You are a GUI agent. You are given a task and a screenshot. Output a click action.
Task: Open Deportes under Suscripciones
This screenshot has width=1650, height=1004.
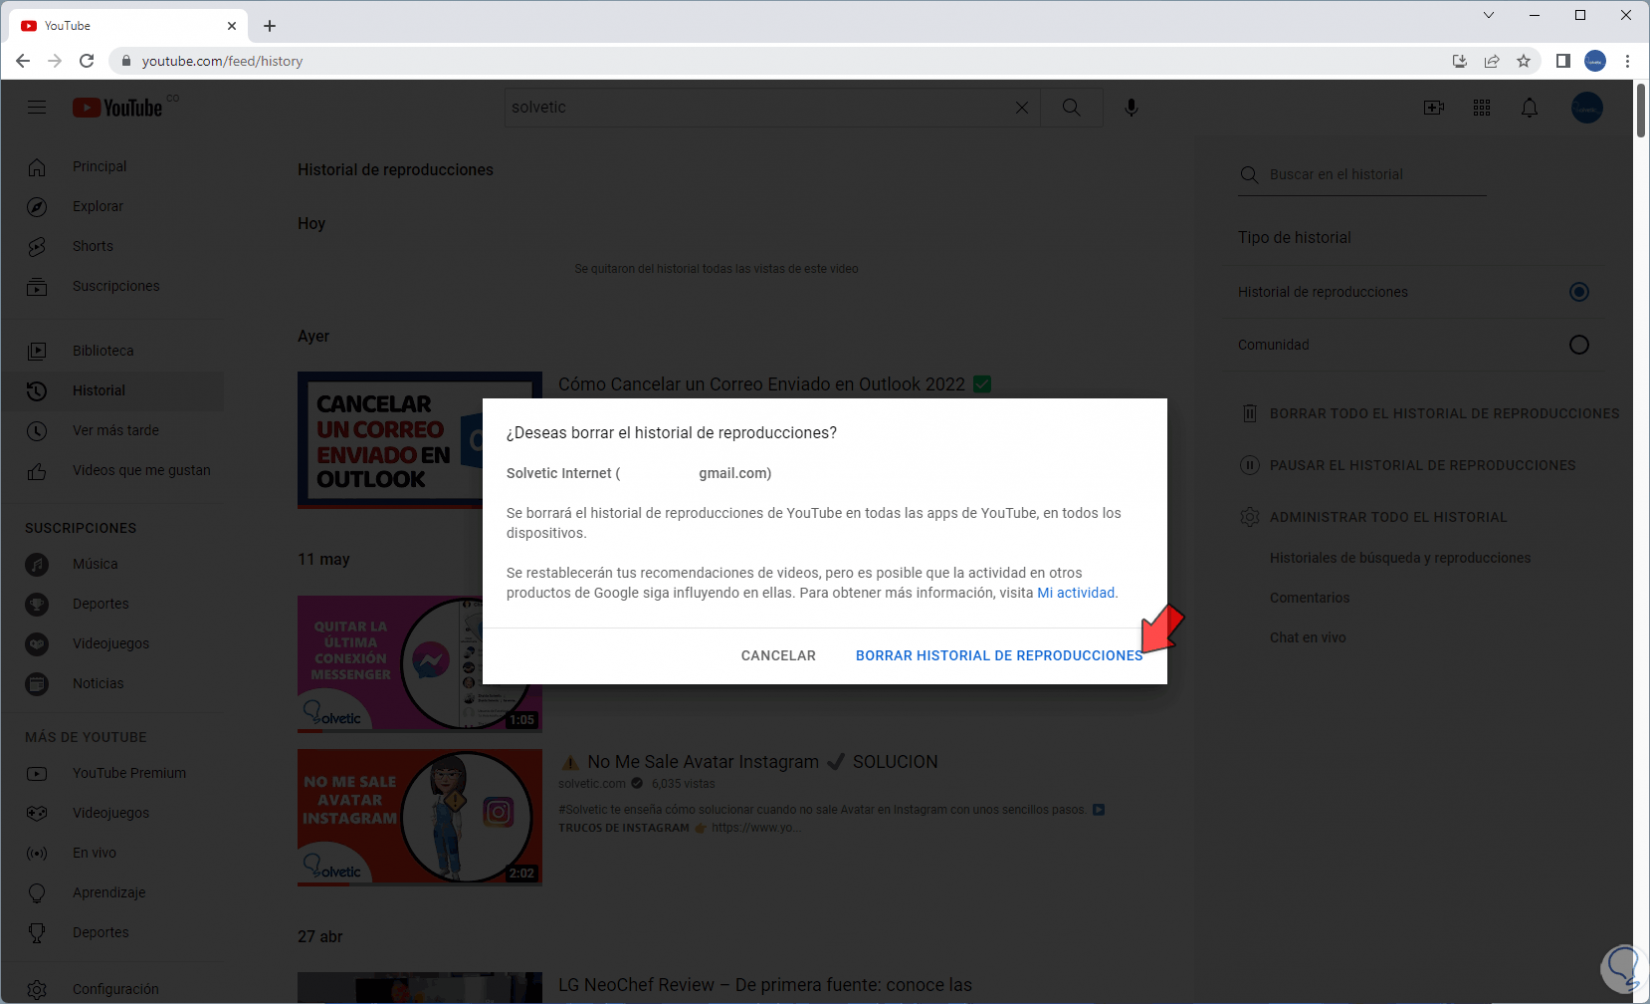pyautogui.click(x=112, y=604)
